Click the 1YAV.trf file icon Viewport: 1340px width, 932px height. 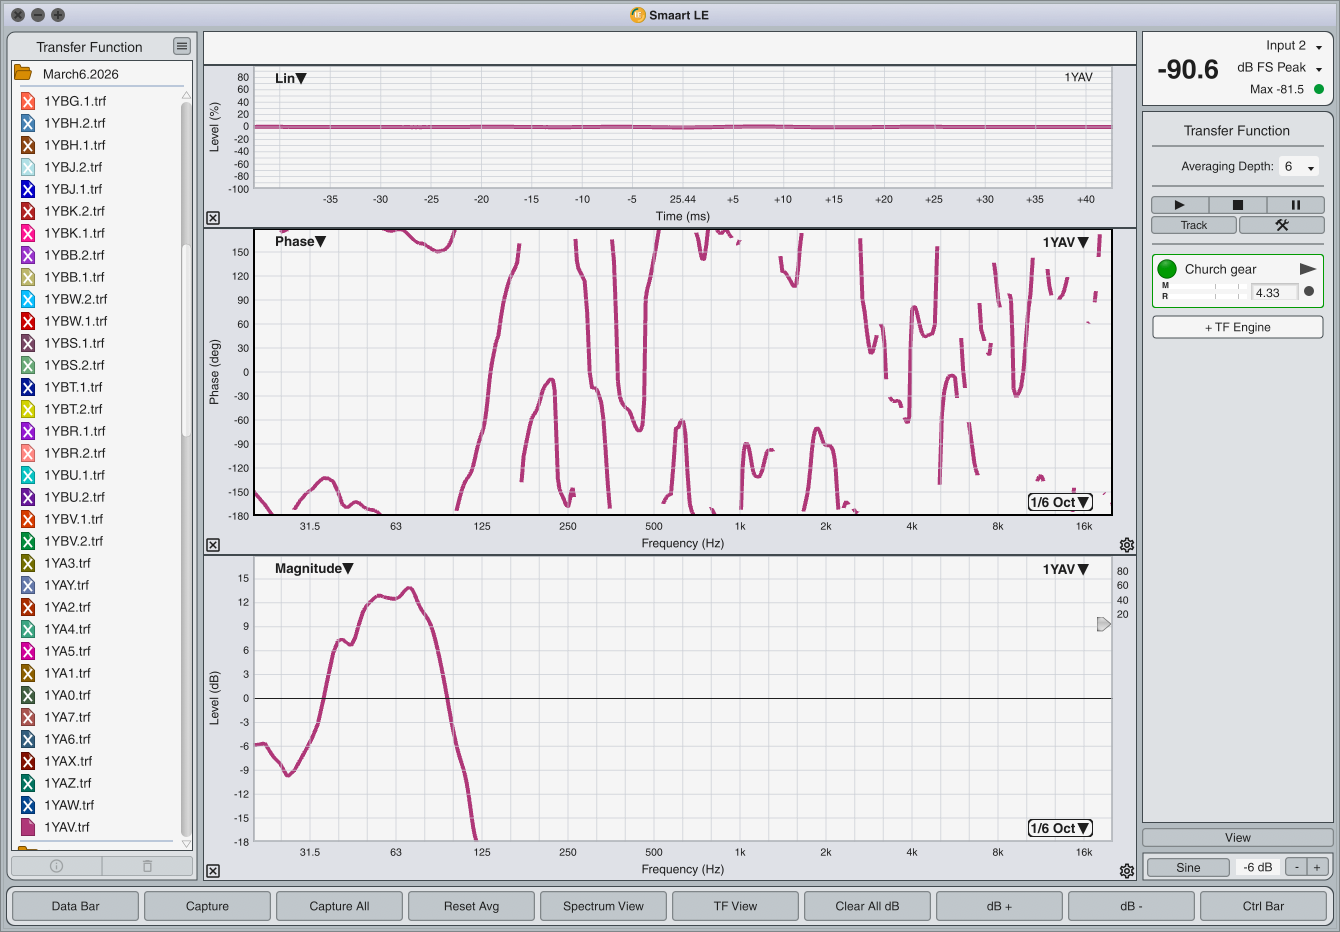(x=28, y=827)
